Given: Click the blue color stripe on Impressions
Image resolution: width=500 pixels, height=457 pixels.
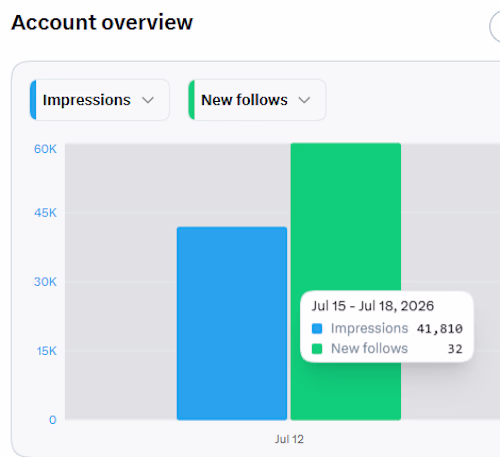Looking at the screenshot, I should (x=33, y=100).
